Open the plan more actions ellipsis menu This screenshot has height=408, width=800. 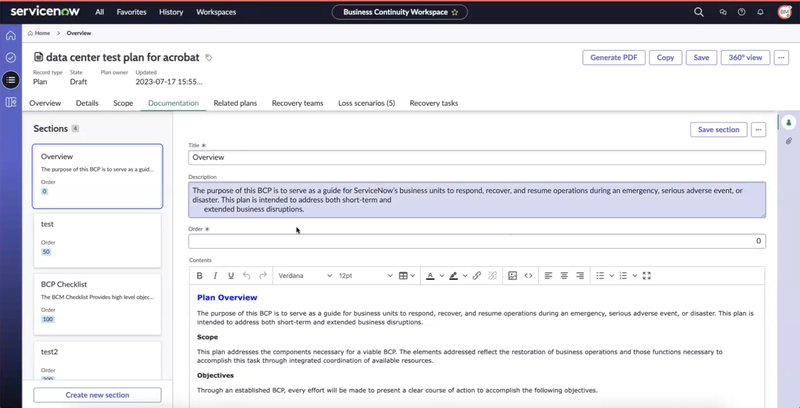(x=782, y=58)
